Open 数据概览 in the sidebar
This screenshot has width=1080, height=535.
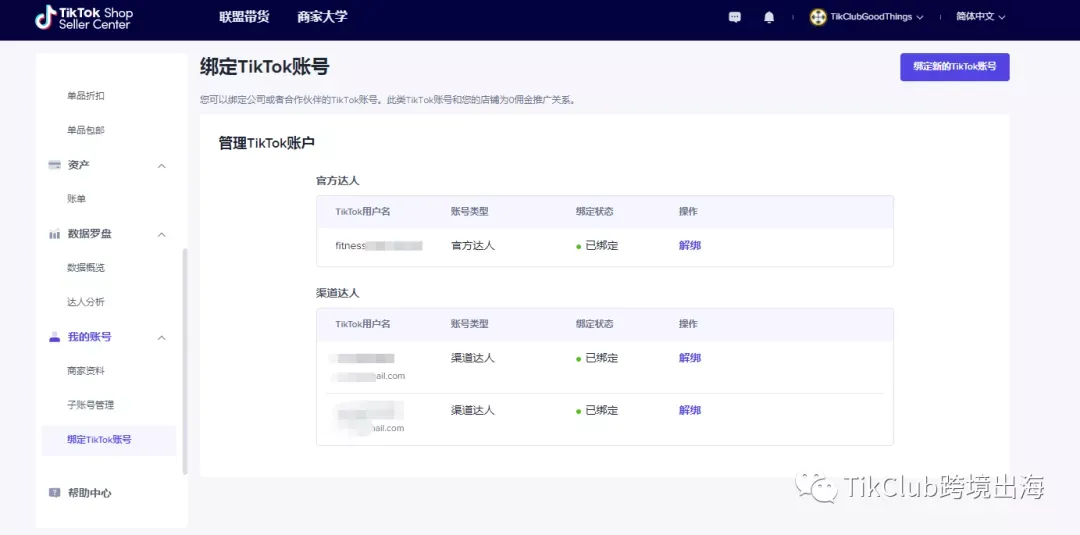[x=86, y=268]
